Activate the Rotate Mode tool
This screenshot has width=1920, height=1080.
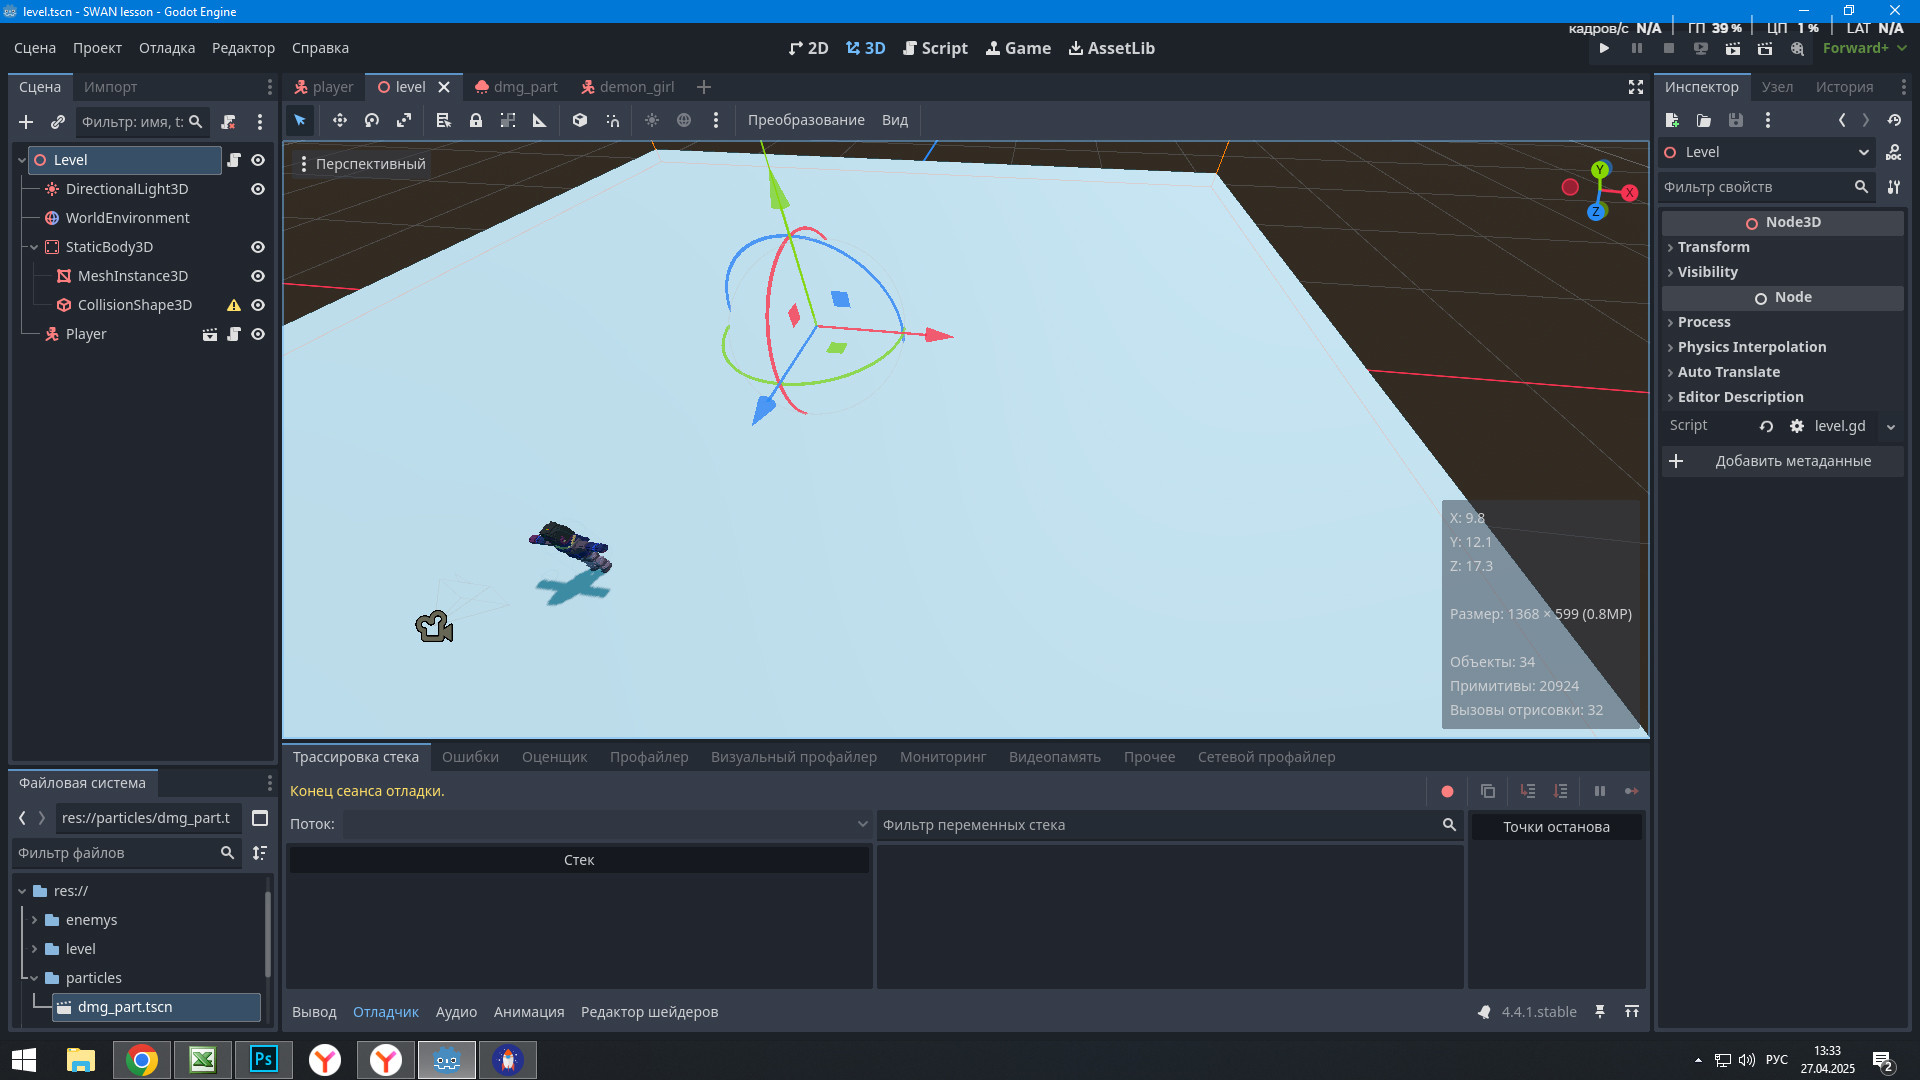[x=372, y=120]
